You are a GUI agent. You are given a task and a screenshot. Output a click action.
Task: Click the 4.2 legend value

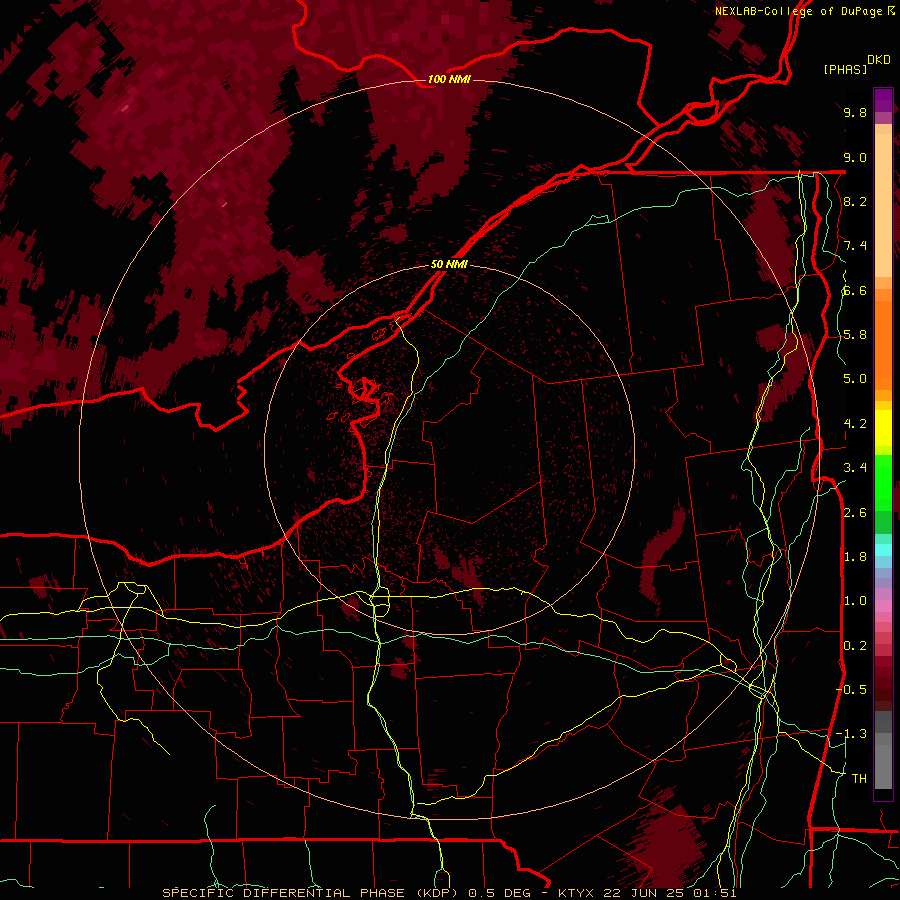pos(855,424)
